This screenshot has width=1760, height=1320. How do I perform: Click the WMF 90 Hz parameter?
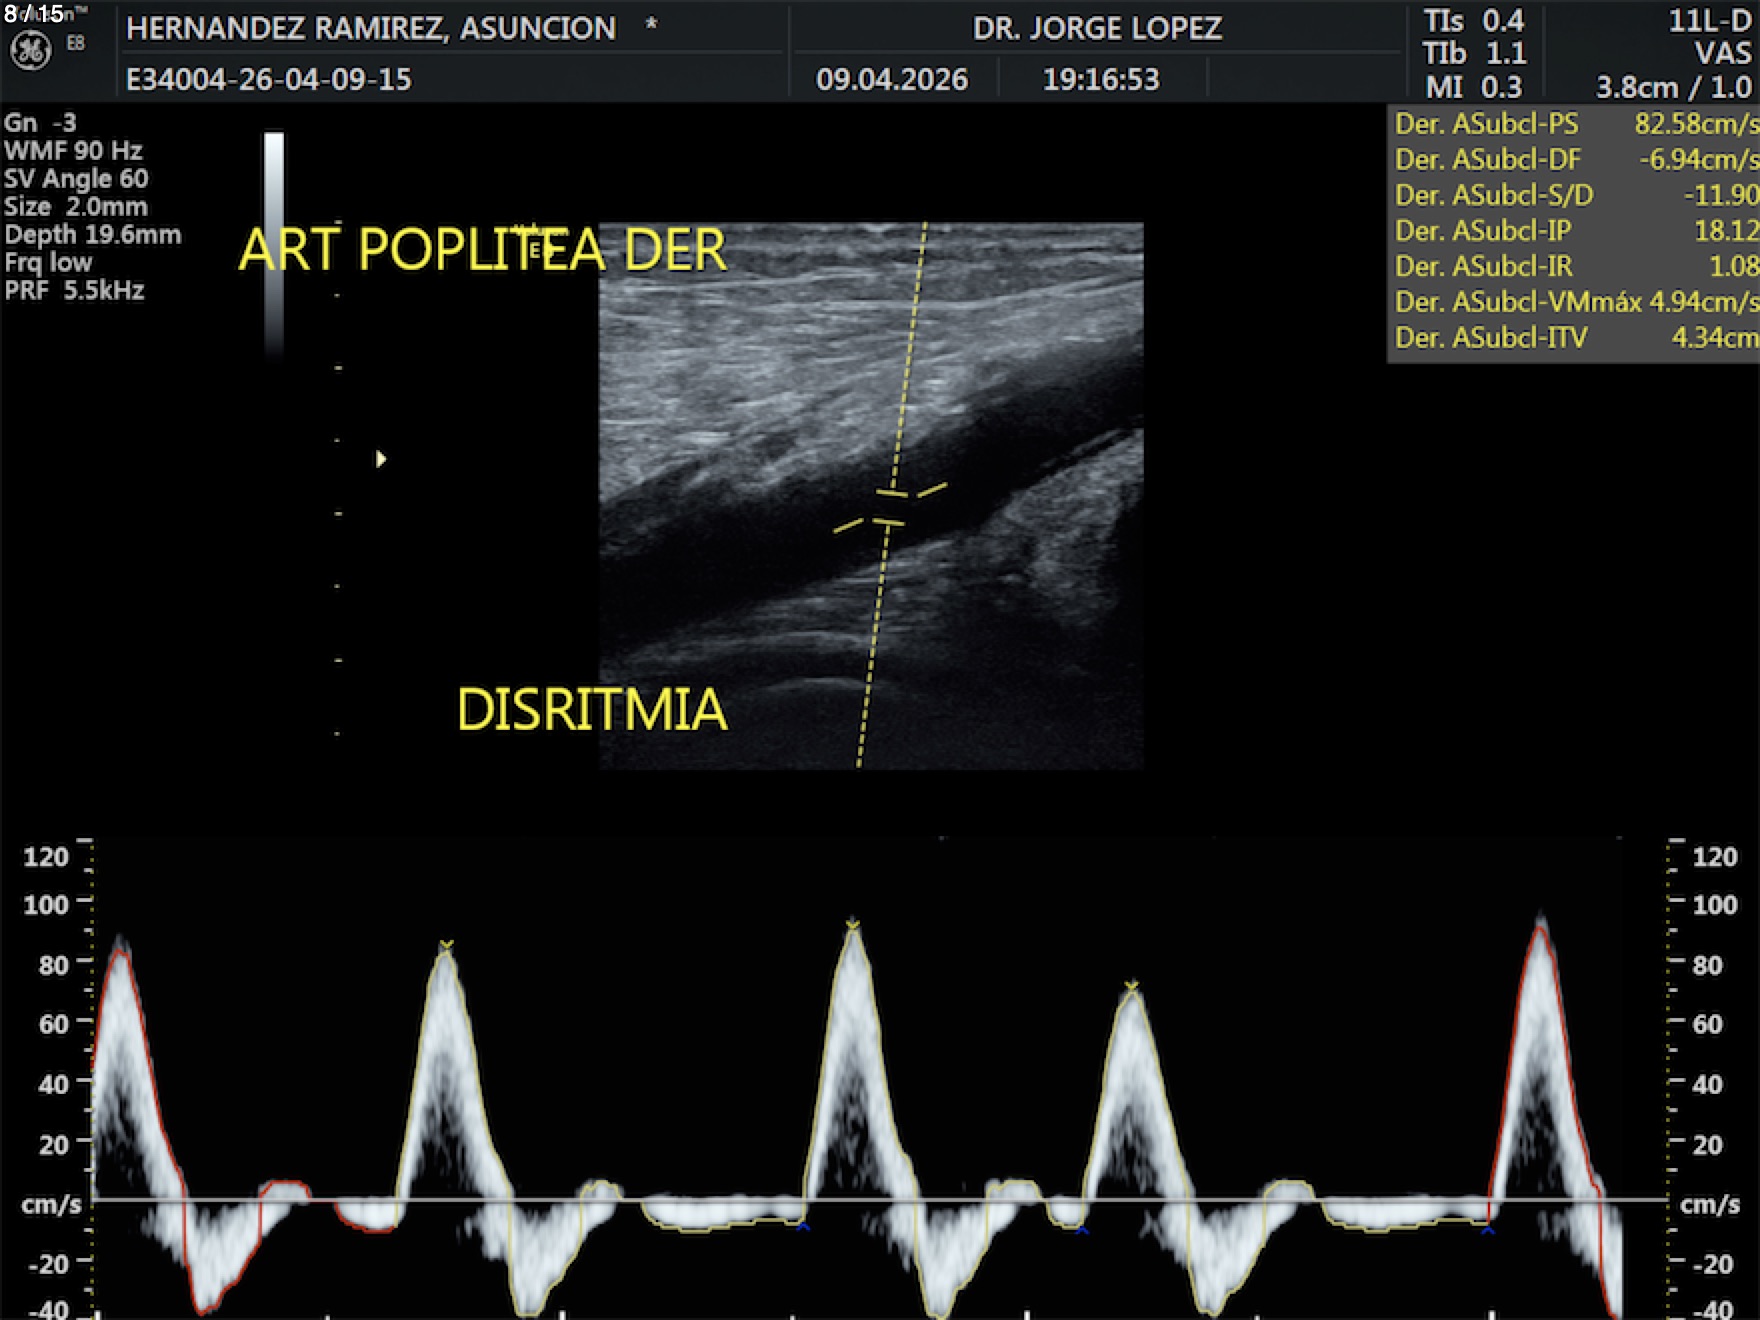click(x=73, y=151)
